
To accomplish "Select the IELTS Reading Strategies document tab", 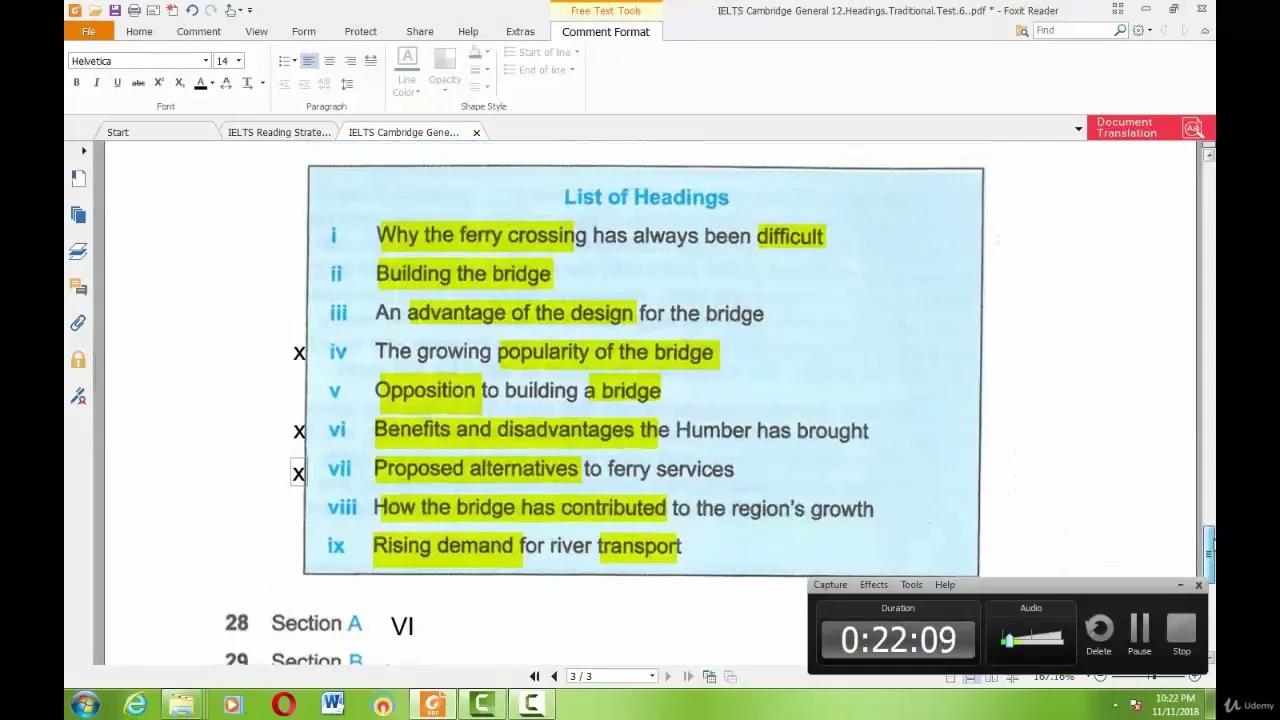I will tap(280, 131).
